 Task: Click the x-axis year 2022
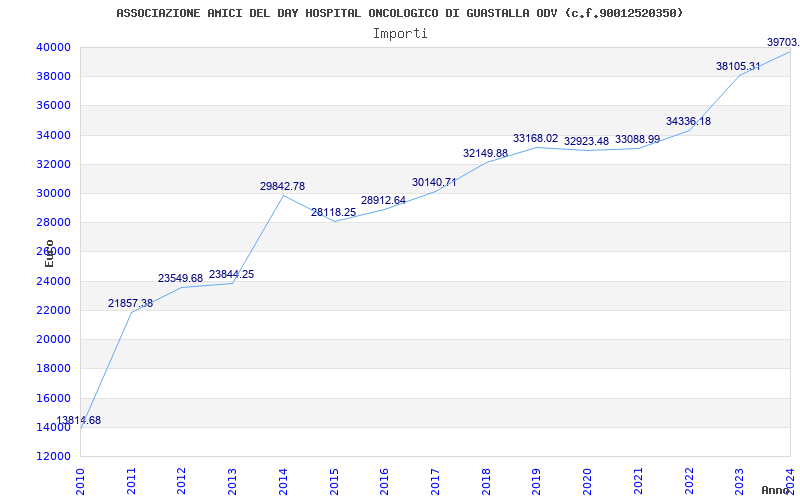pos(689,482)
